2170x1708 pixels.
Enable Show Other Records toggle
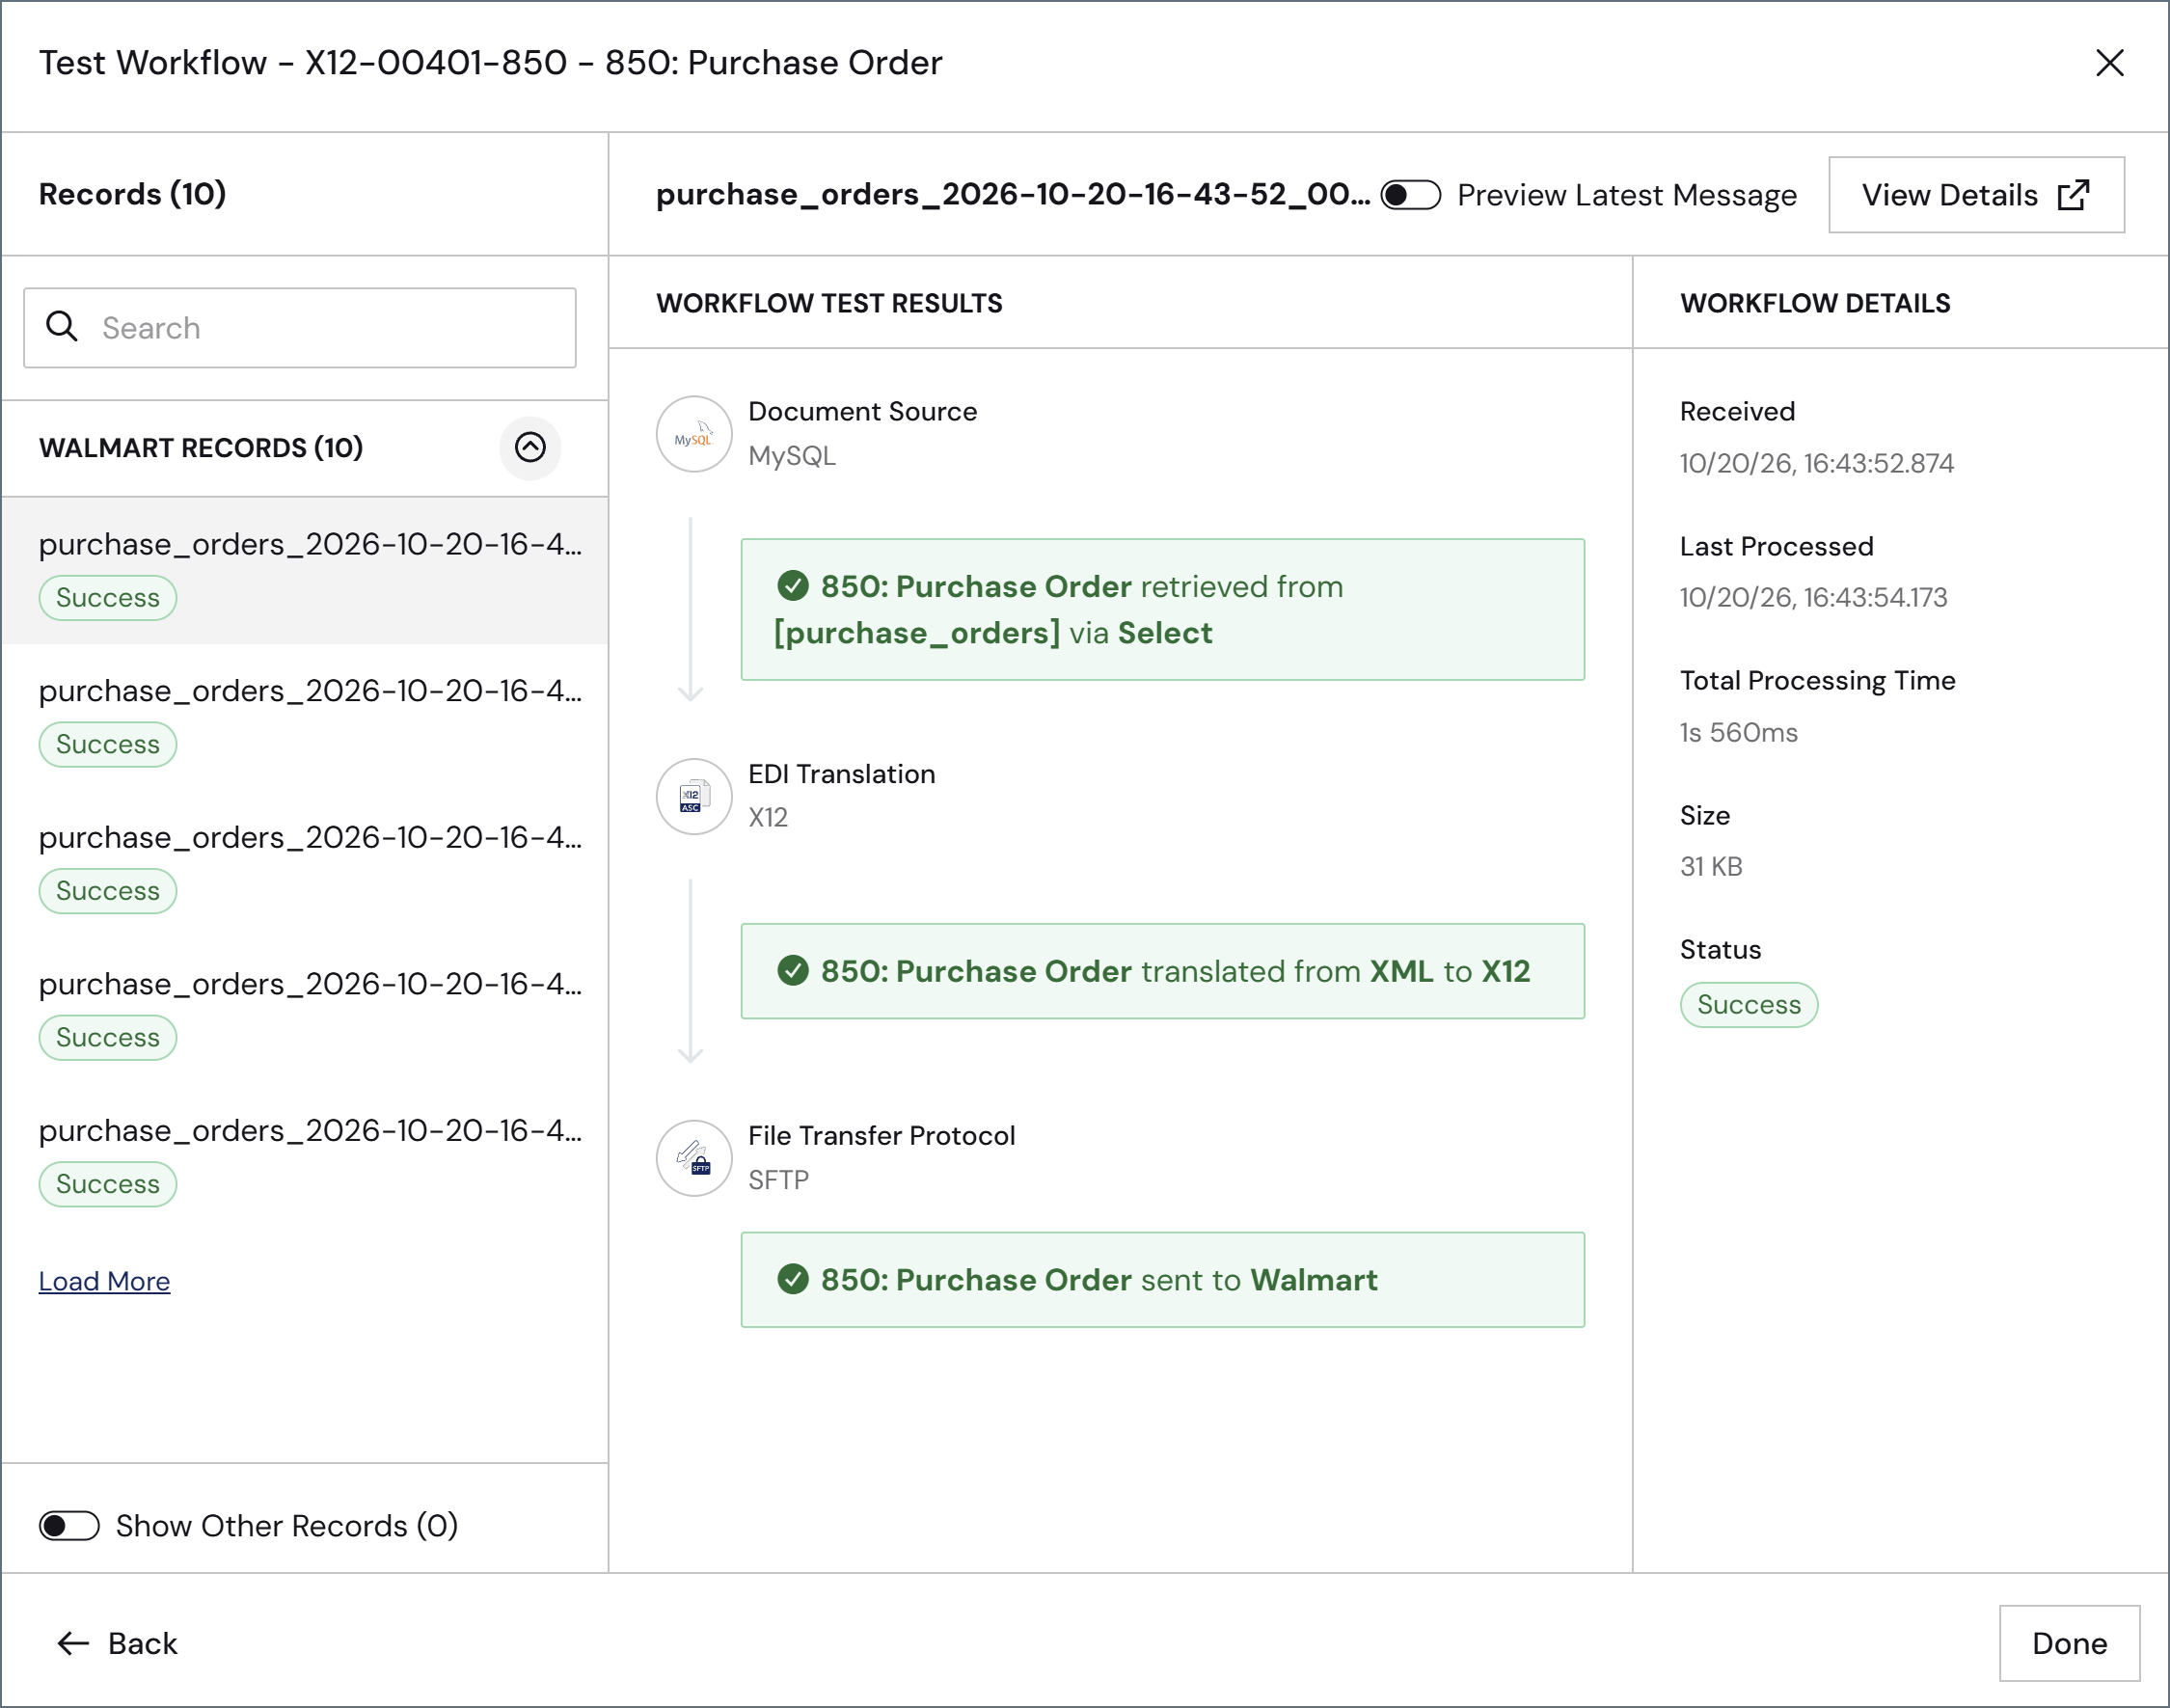click(69, 1526)
